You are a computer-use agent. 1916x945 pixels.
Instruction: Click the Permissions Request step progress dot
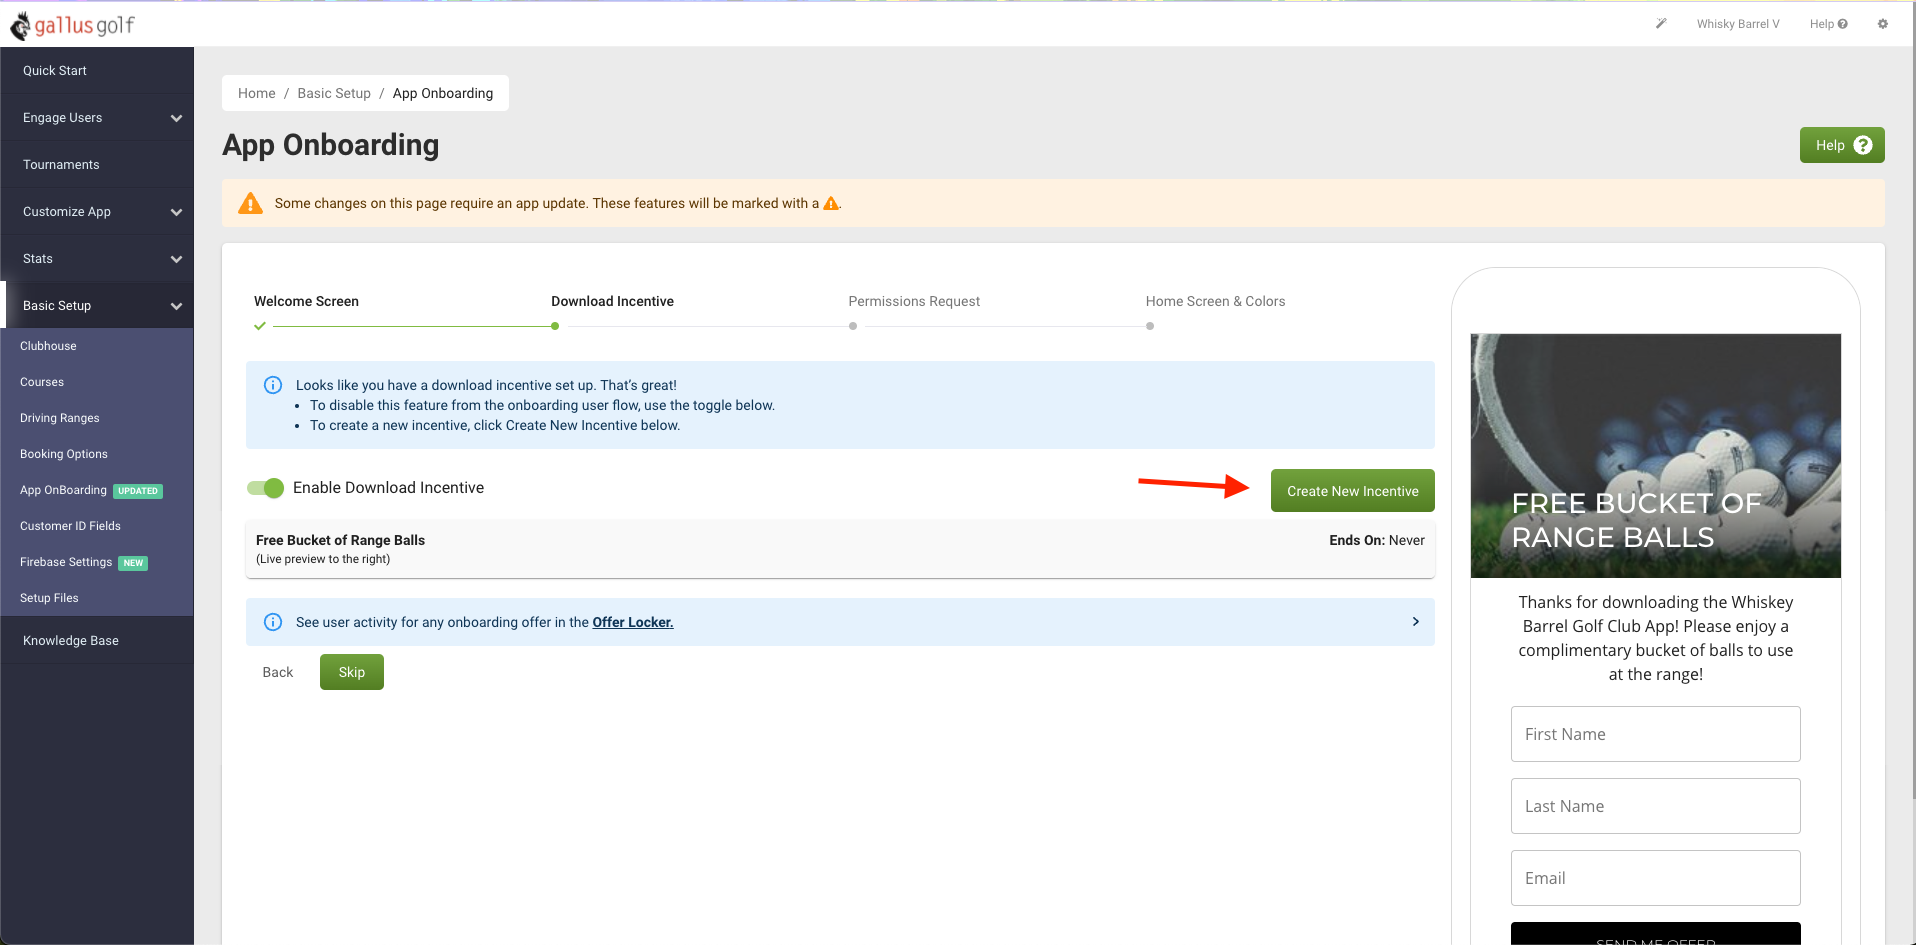[x=853, y=326]
